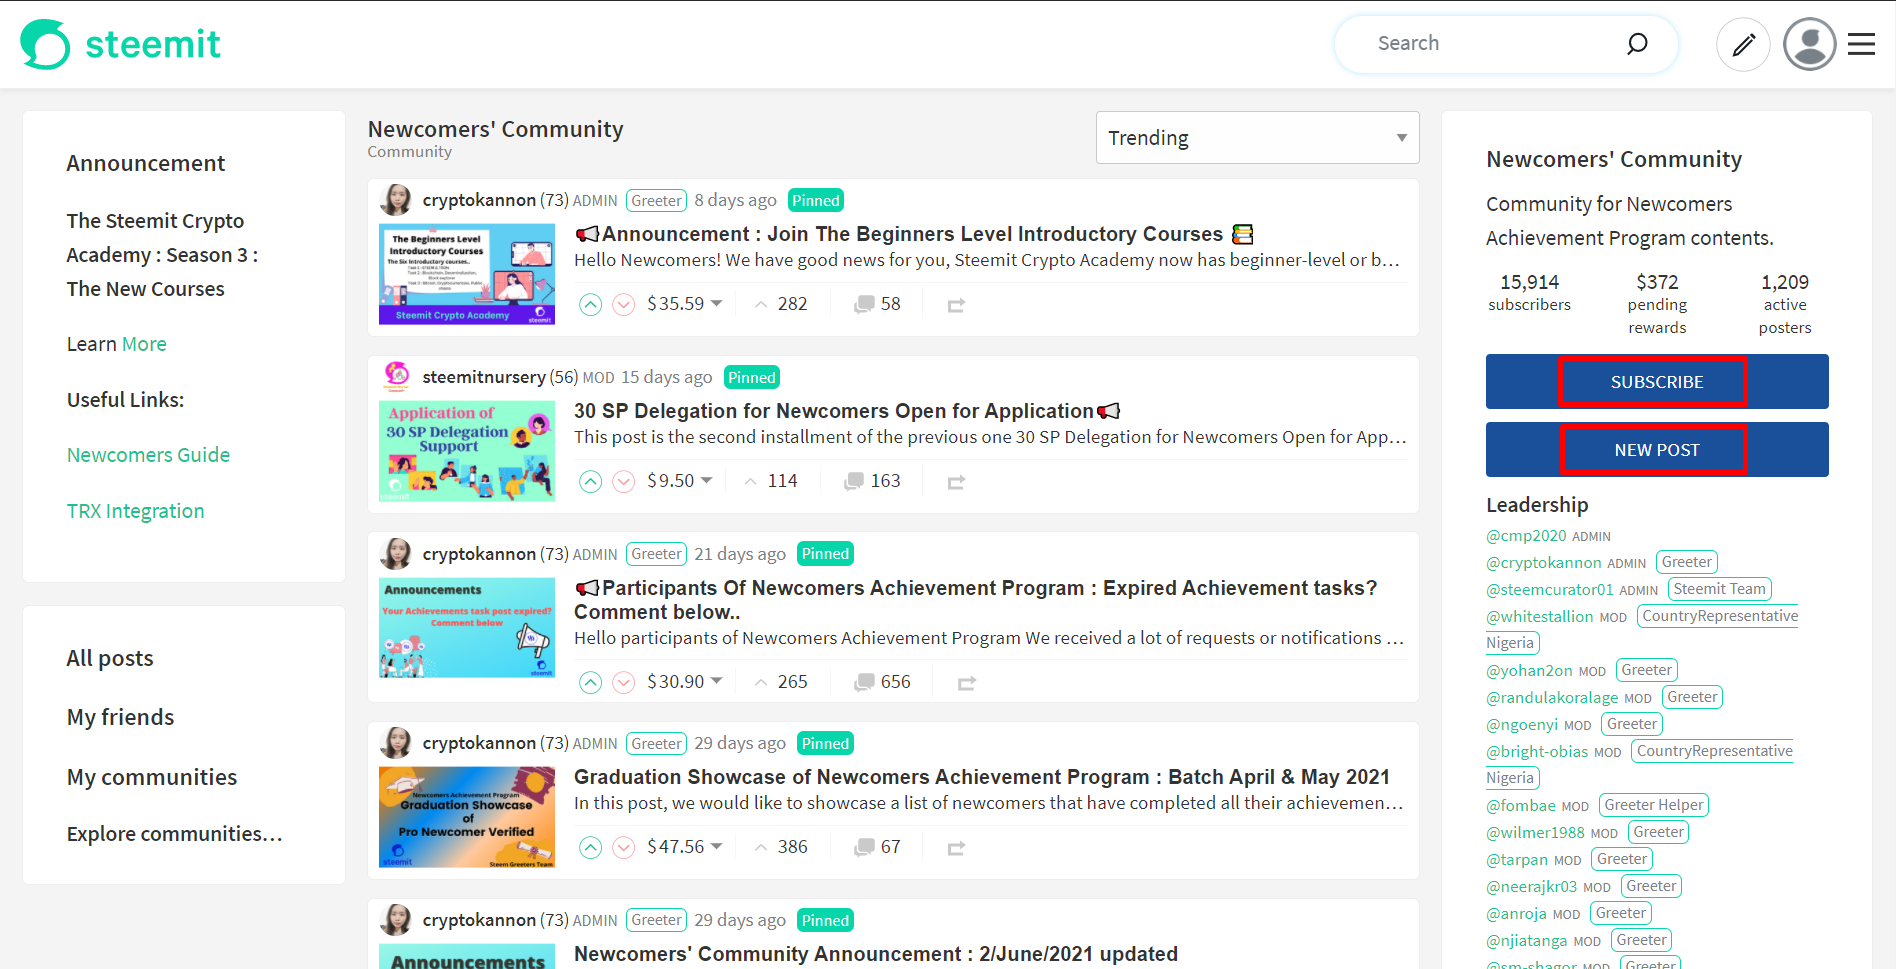This screenshot has height=969, width=1896.
Task: Open @bright-obias profile link
Action: (x=1537, y=752)
